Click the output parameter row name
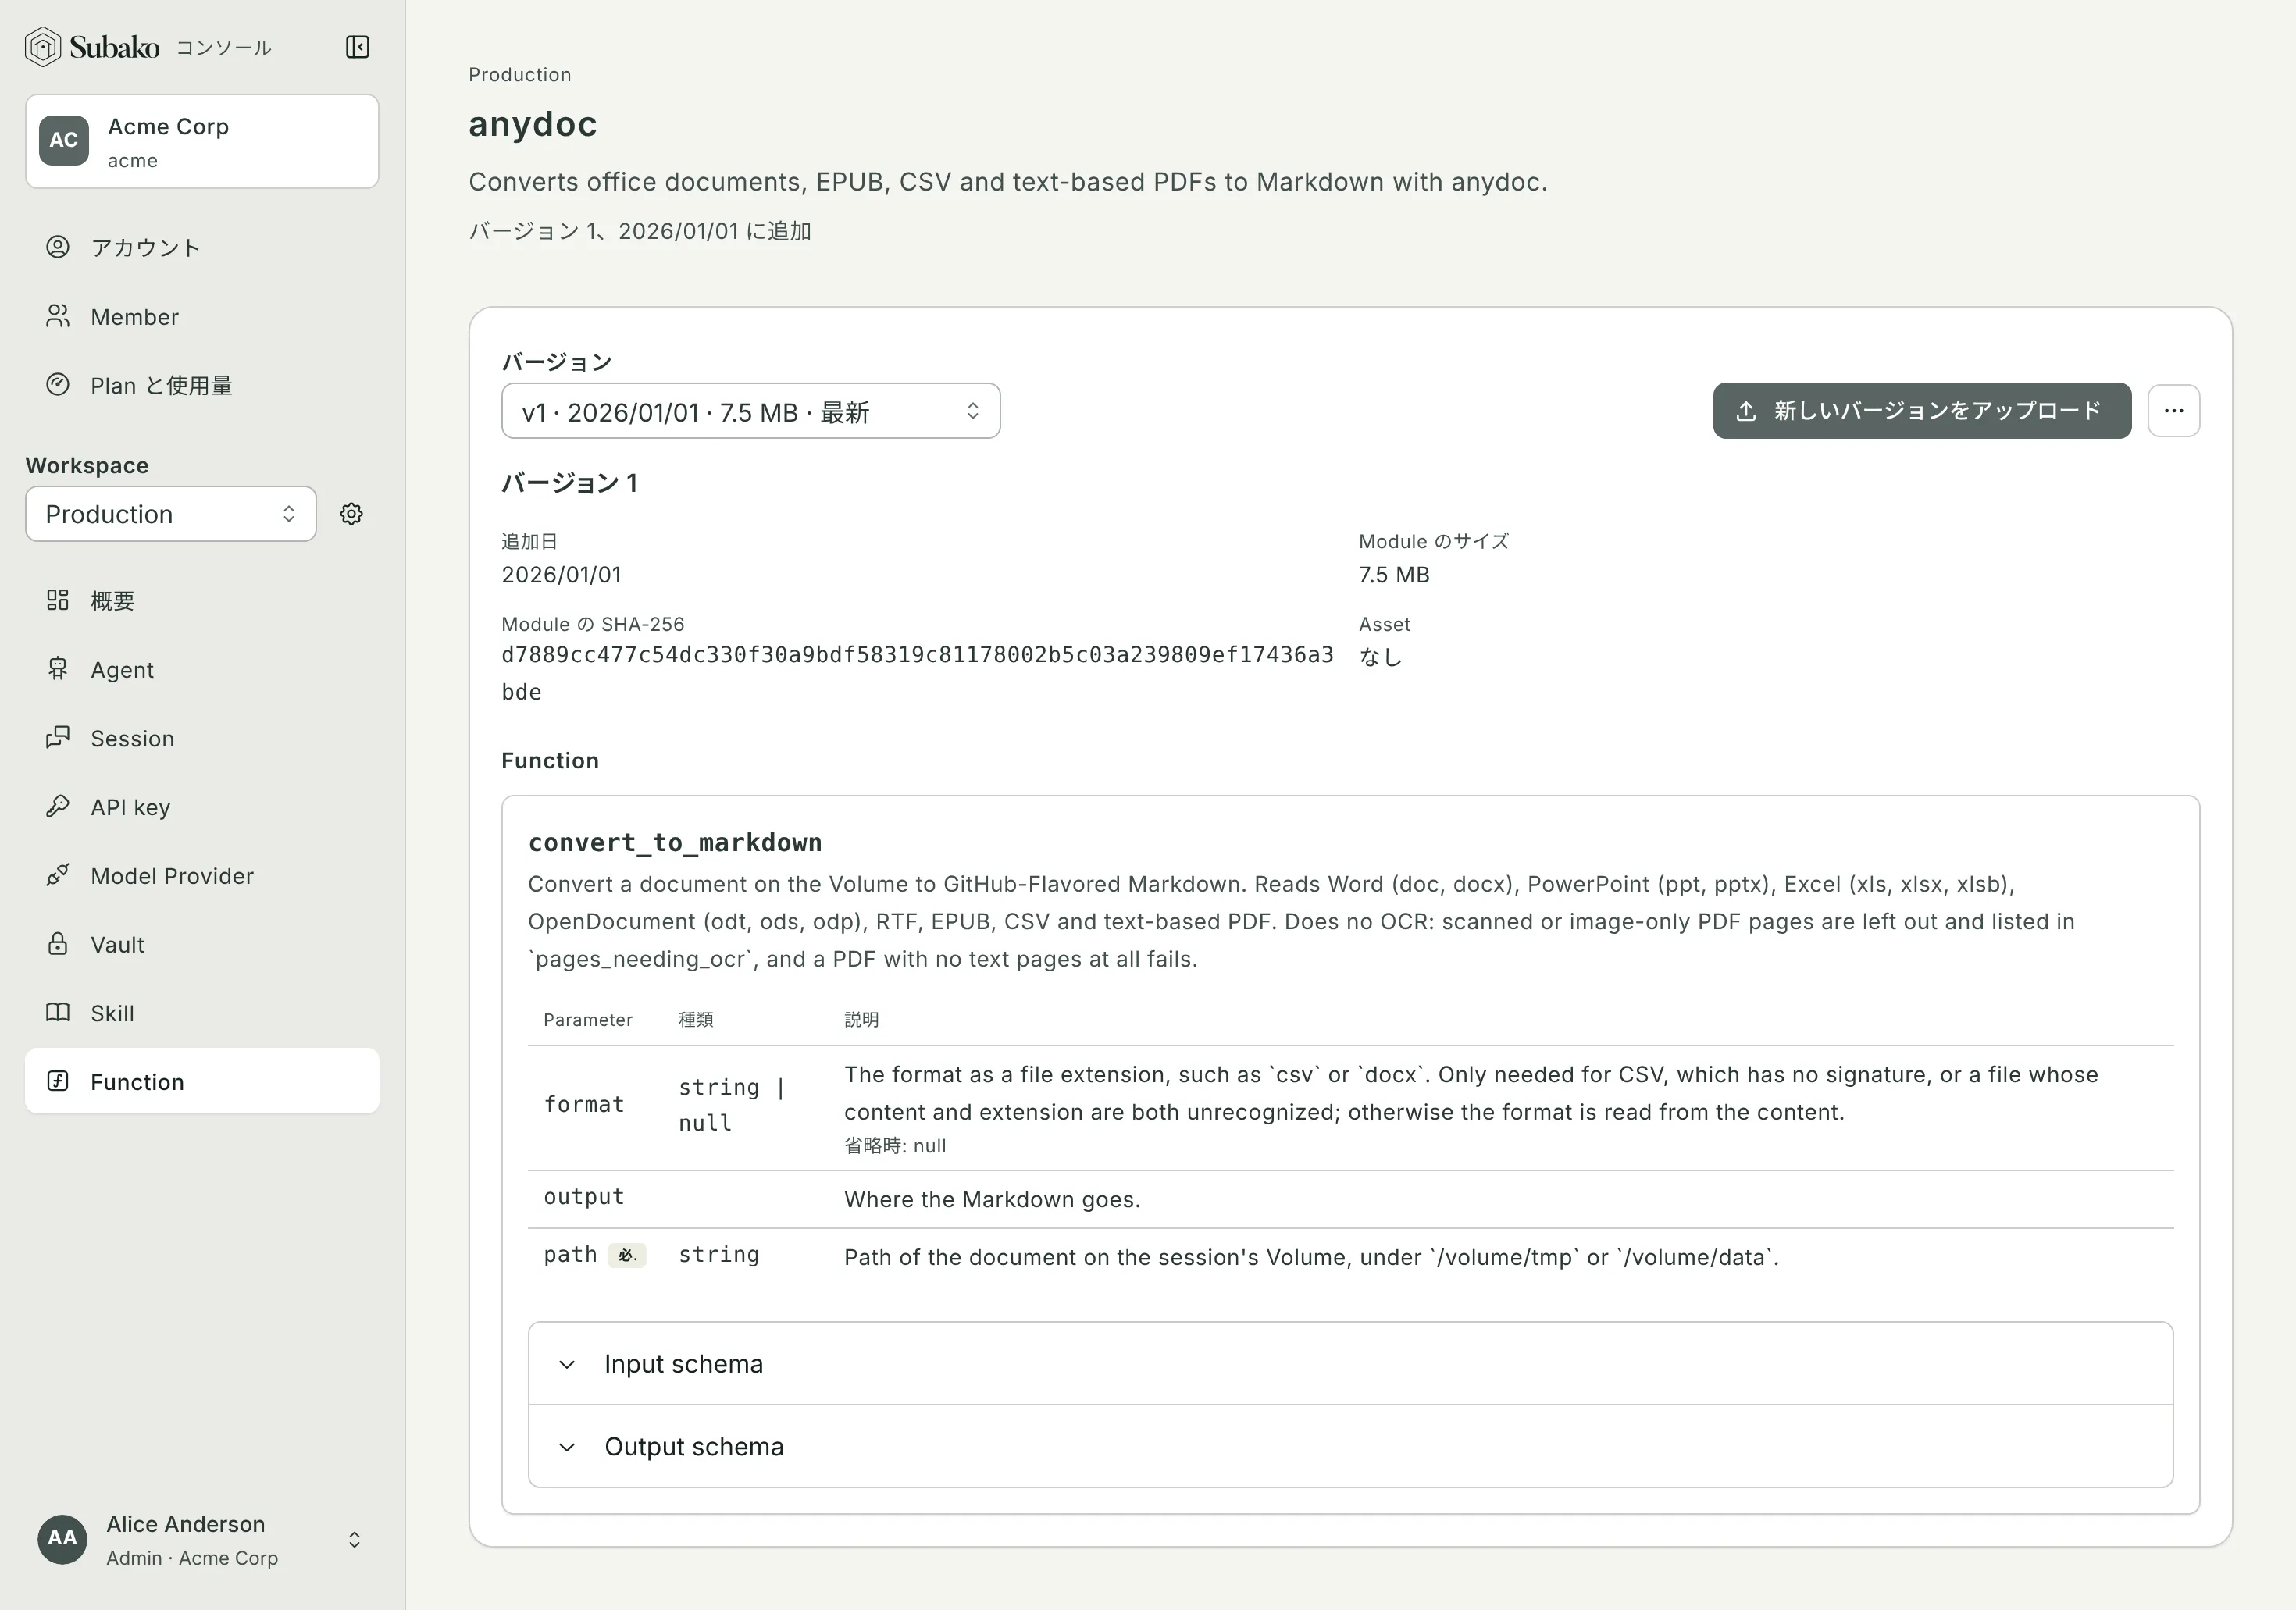The width and height of the screenshot is (2296, 1610). coord(584,1197)
